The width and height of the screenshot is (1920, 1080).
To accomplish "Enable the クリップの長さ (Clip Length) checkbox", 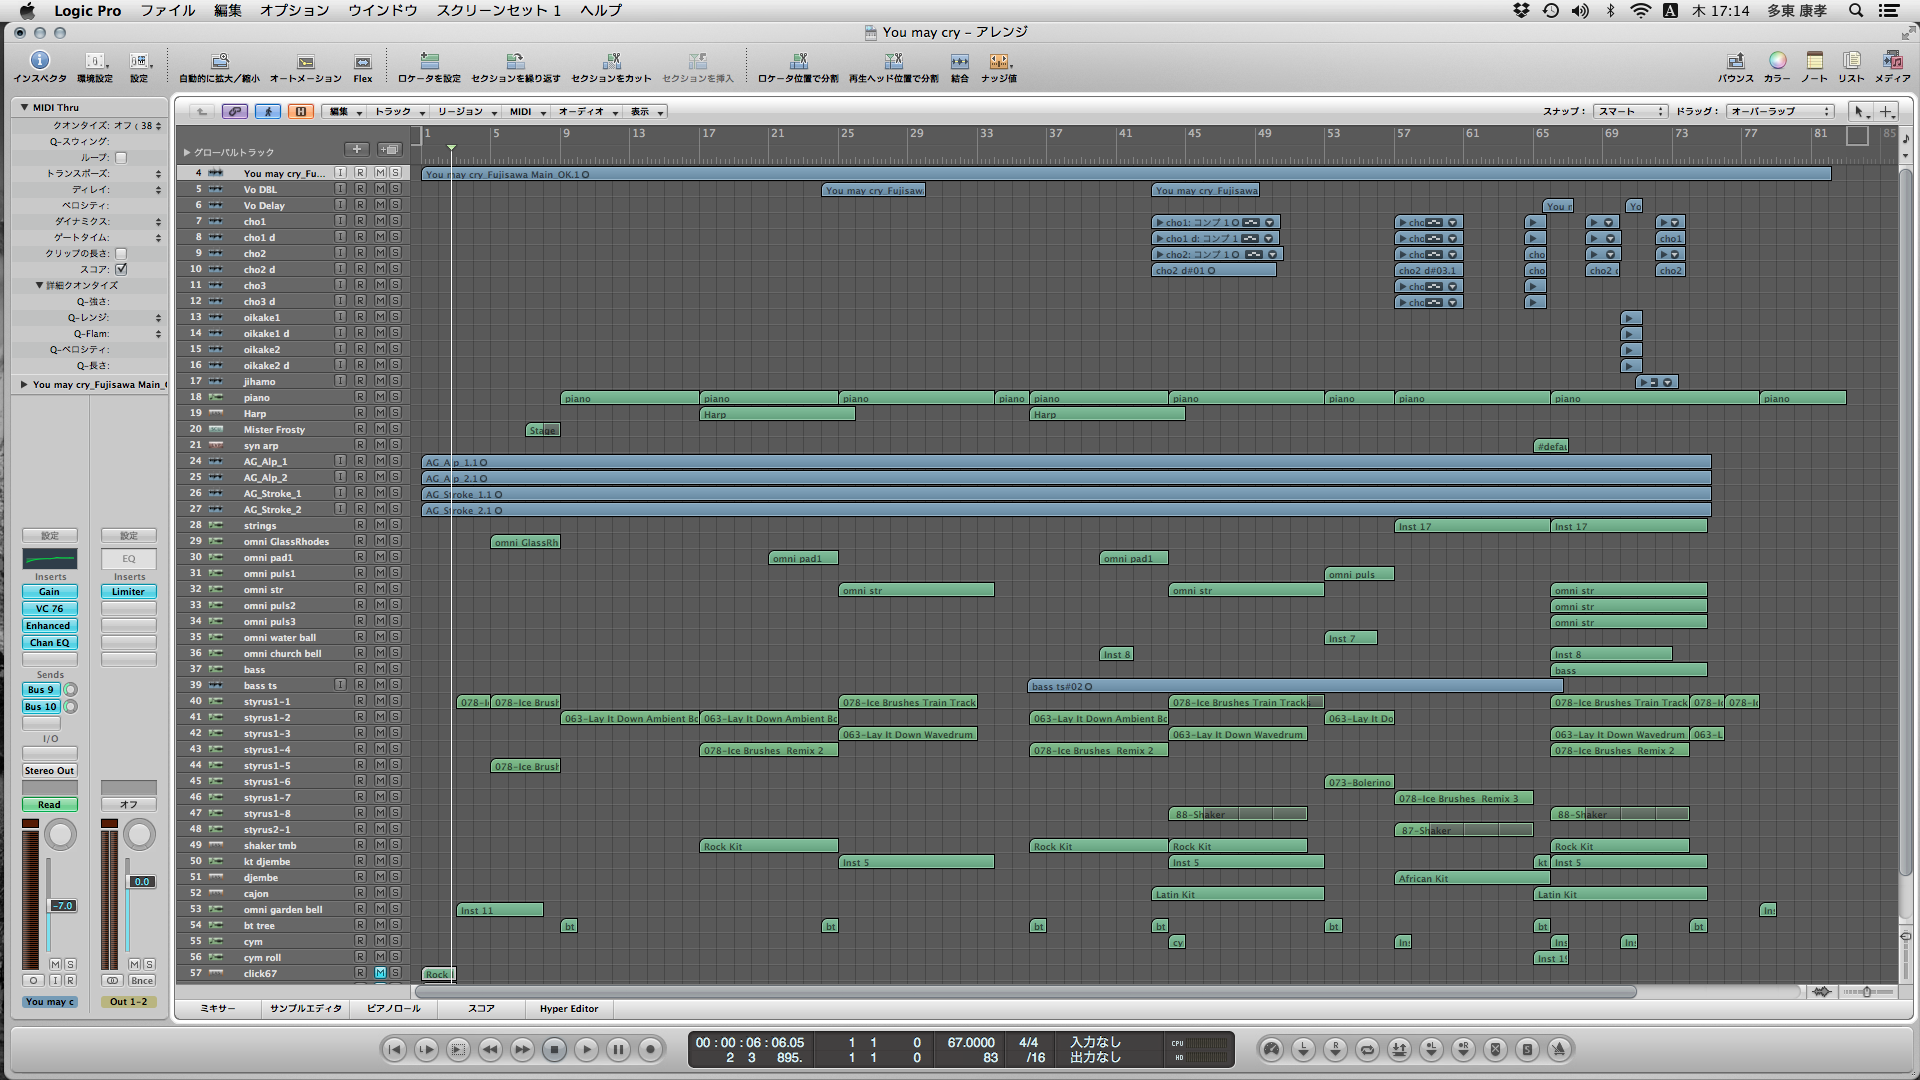I will click(121, 253).
